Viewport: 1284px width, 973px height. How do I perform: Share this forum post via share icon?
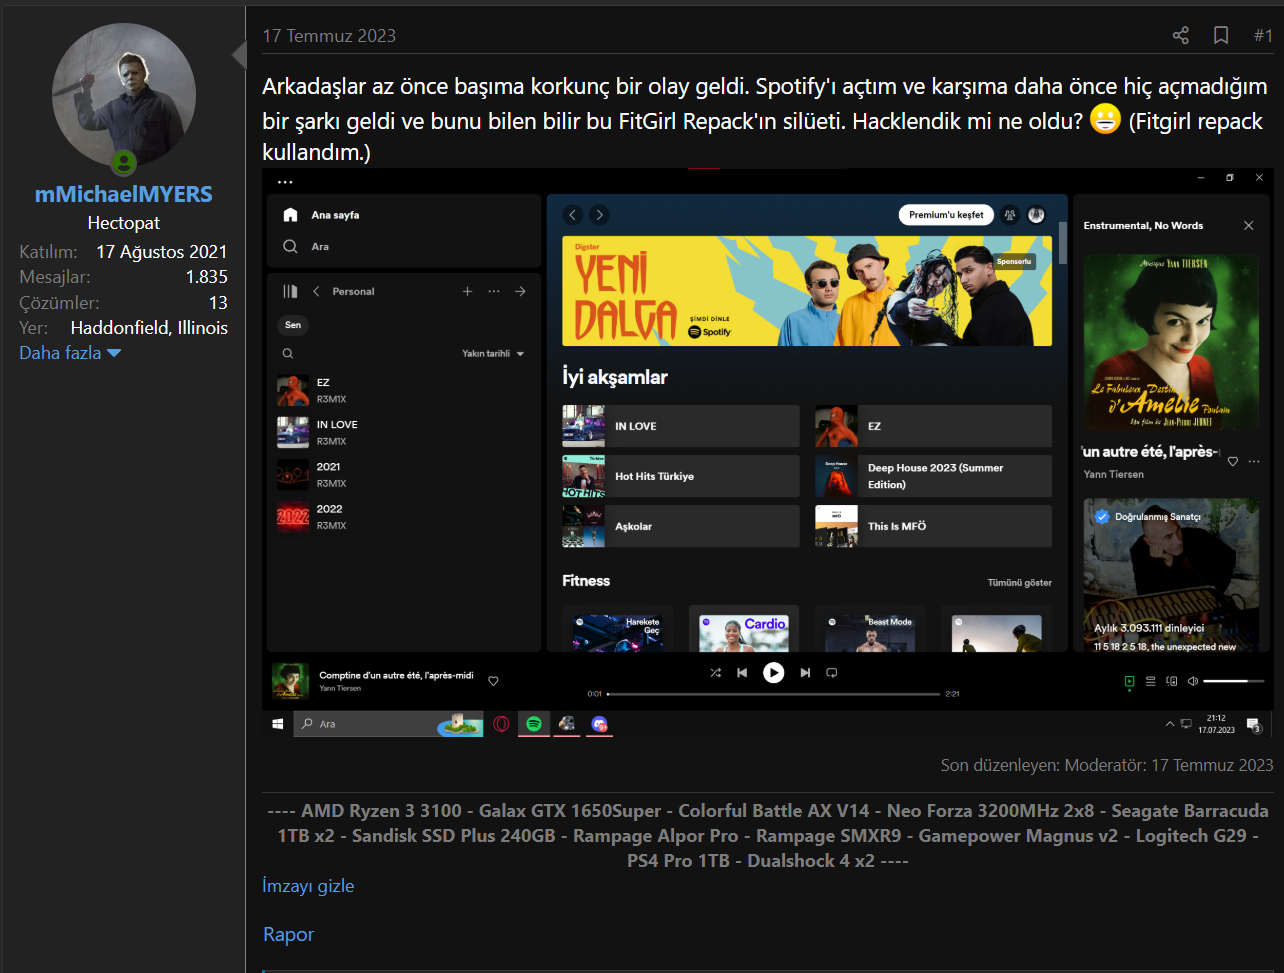pyautogui.click(x=1181, y=36)
